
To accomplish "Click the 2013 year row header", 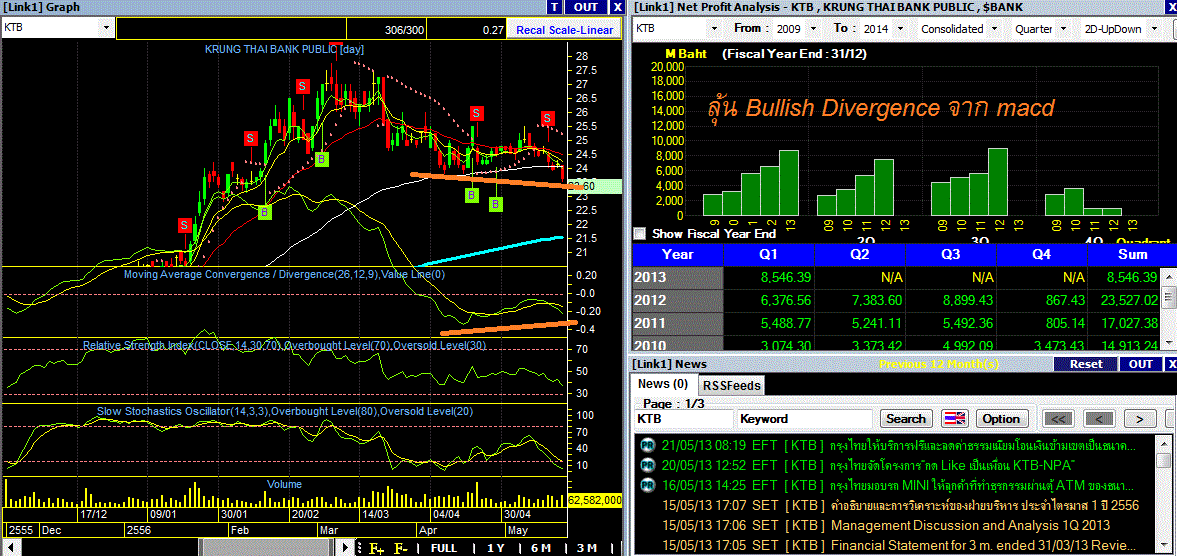I will pyautogui.click(x=678, y=278).
